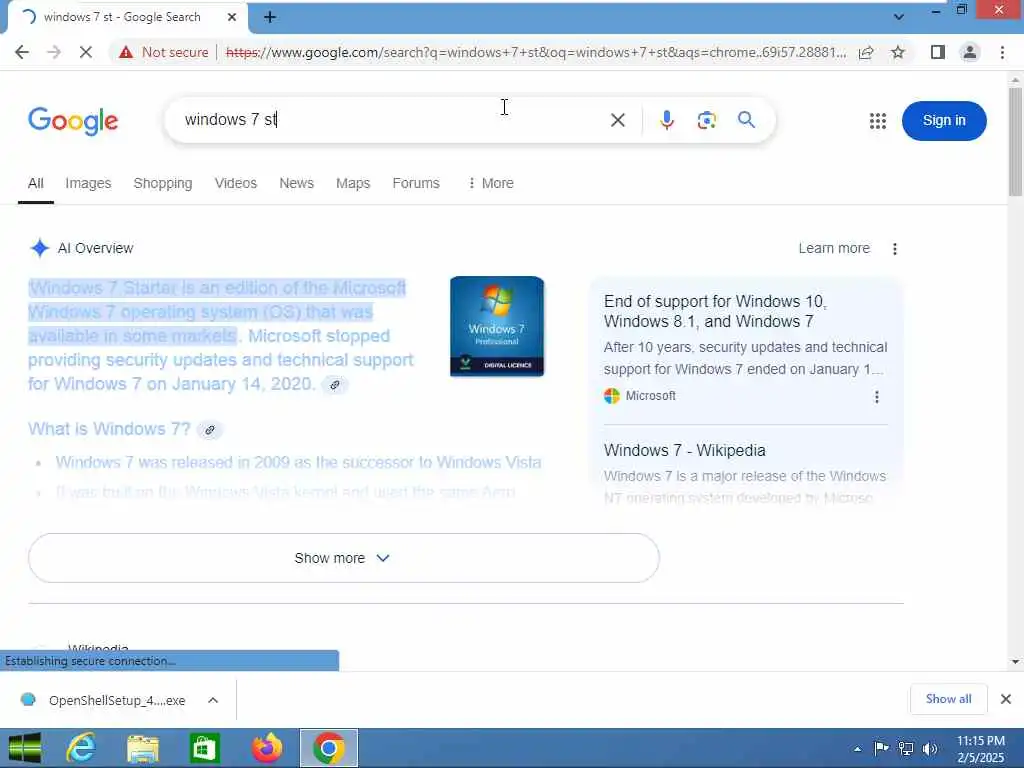Show all downloads

(948, 699)
